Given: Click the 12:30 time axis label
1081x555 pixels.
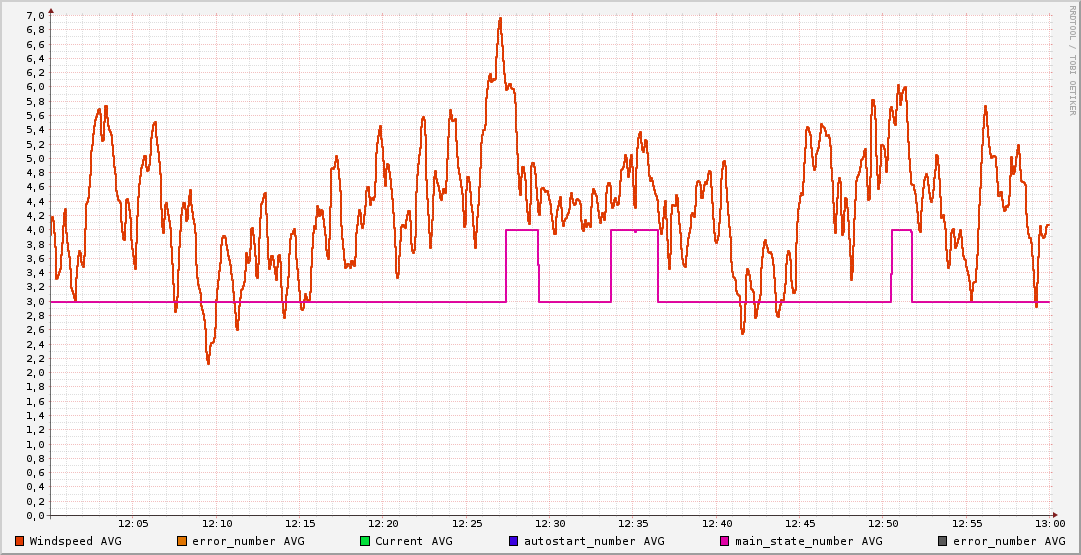Looking at the screenshot, I should coord(550,523).
